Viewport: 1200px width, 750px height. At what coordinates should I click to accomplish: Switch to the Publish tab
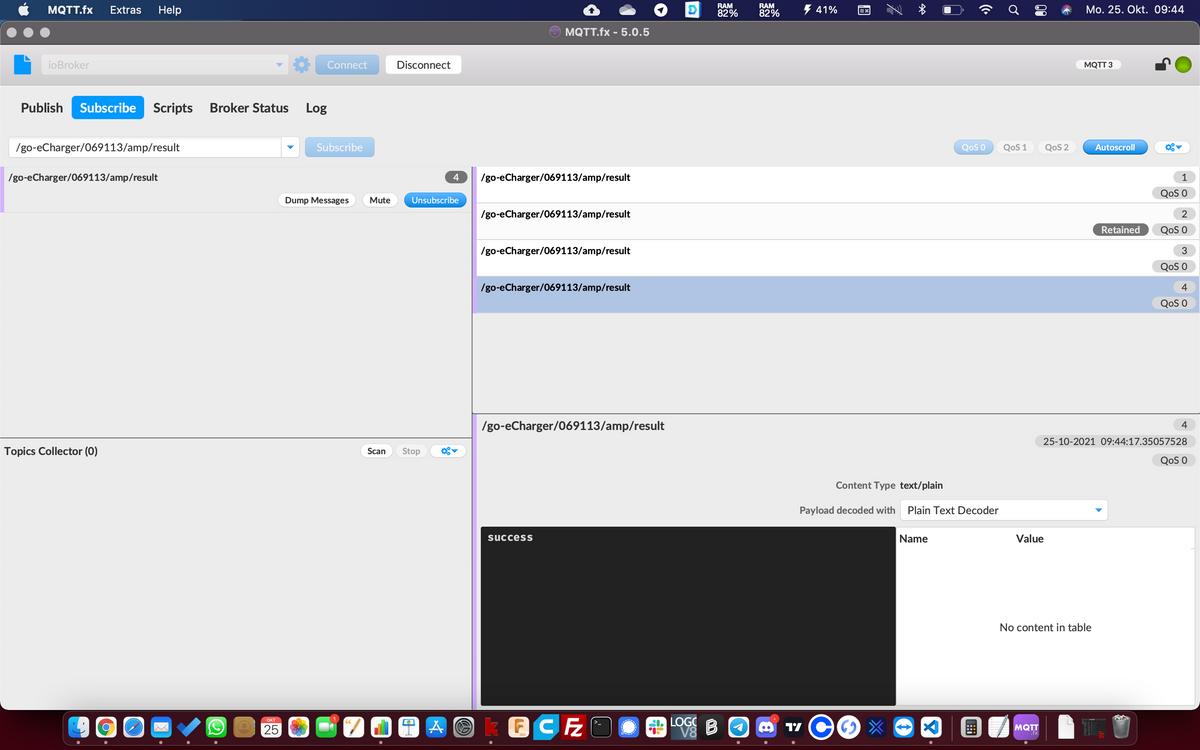[42, 108]
